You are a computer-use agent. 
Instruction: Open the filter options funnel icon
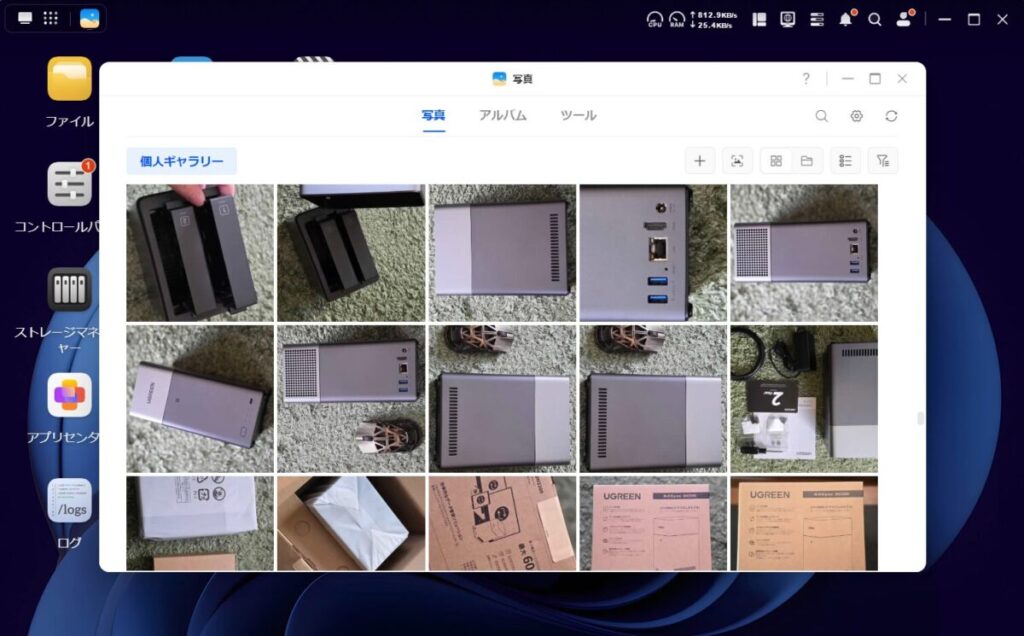(882, 161)
